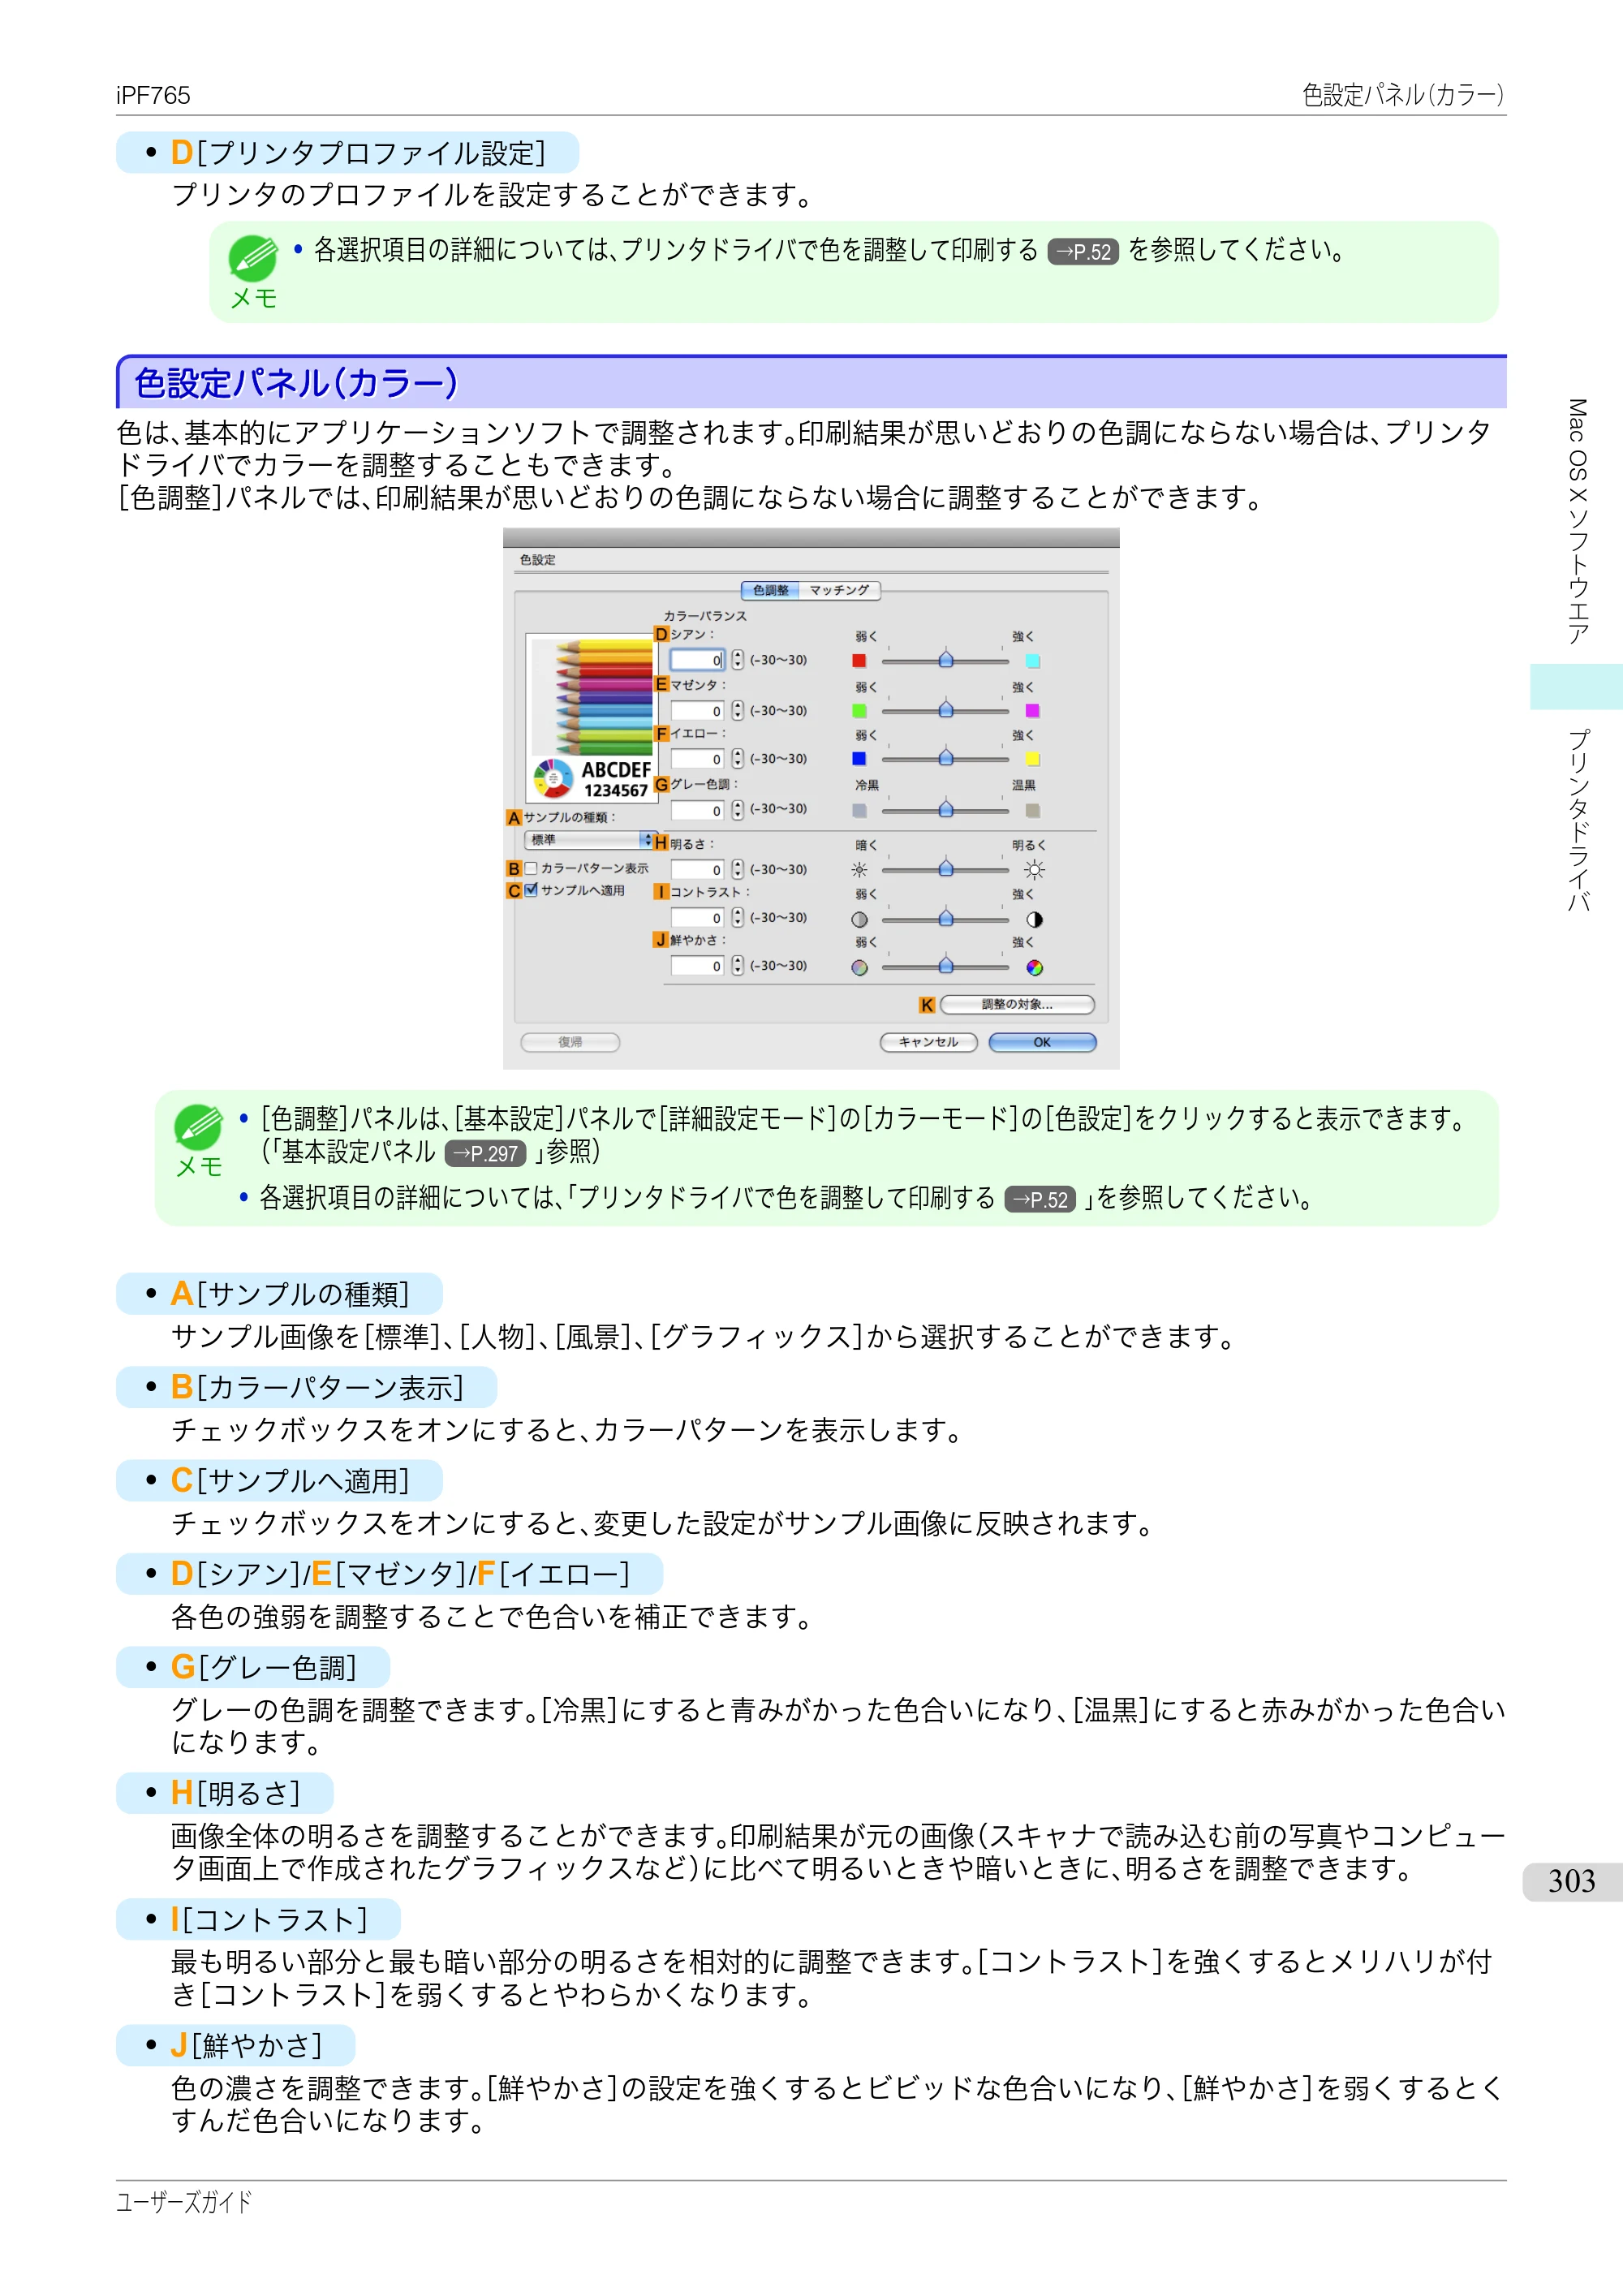Click the シアン value input field
The height and width of the screenshot is (2296, 1623).
(x=697, y=660)
